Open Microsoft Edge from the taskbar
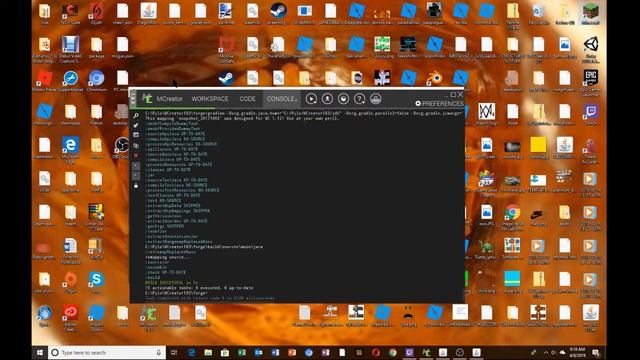 pos(191,352)
